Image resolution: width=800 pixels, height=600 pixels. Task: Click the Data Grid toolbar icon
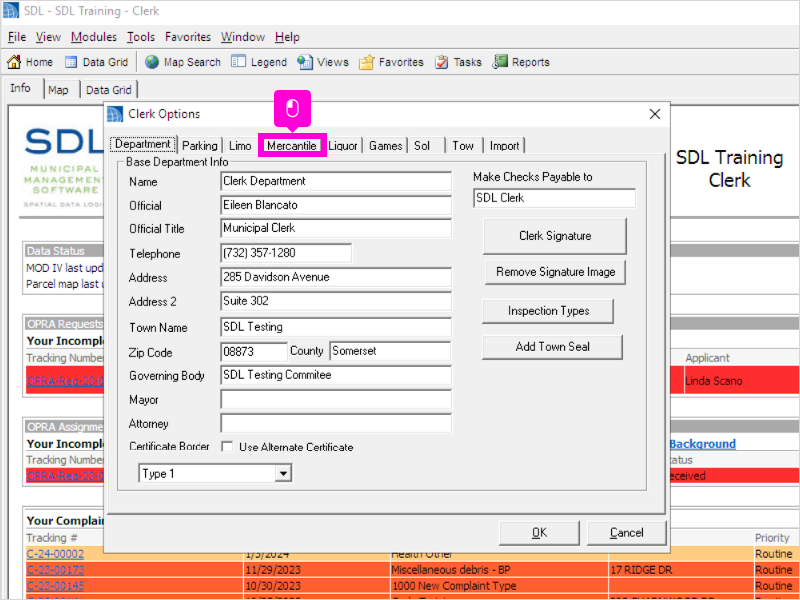coord(71,62)
